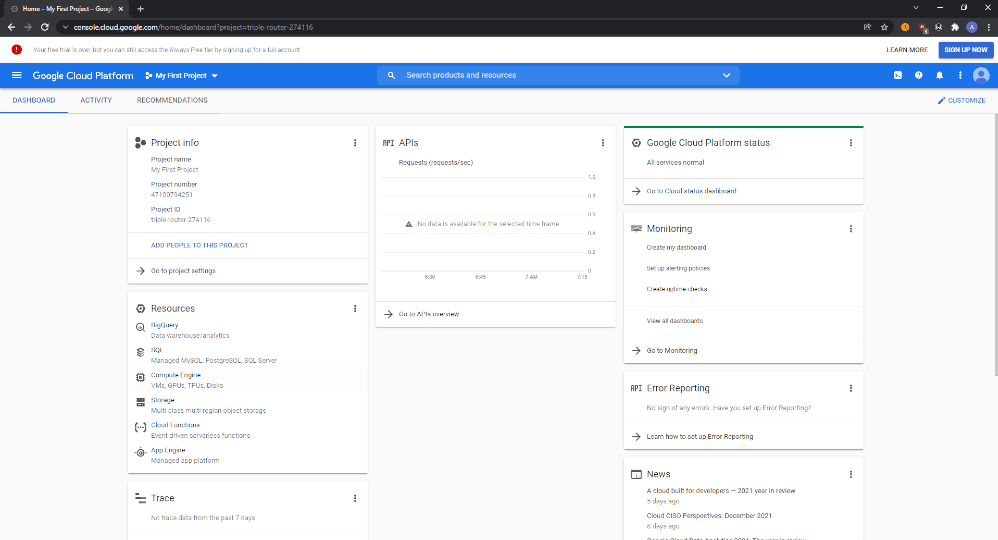Switch to the Recommendations tab
Image resolution: width=998 pixels, height=540 pixels.
pos(172,101)
